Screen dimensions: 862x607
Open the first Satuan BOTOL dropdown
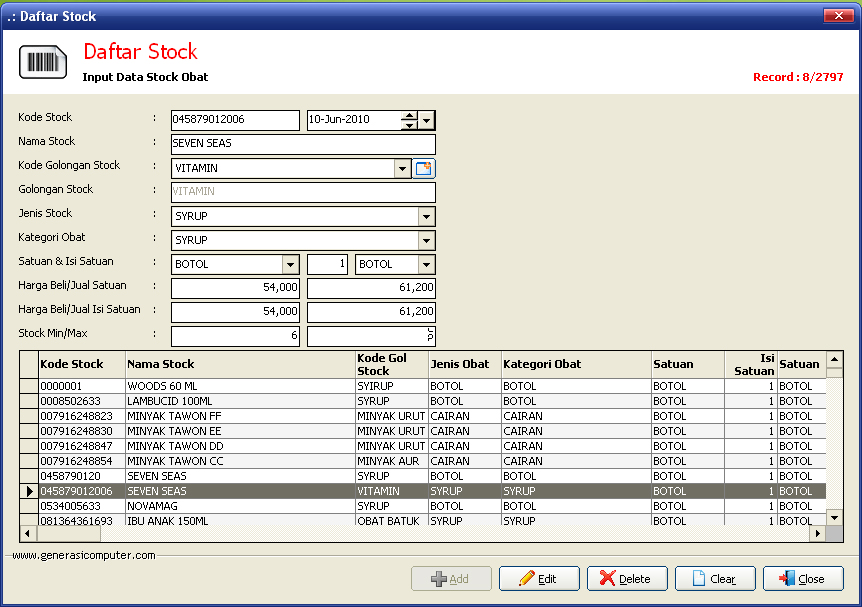(291, 265)
